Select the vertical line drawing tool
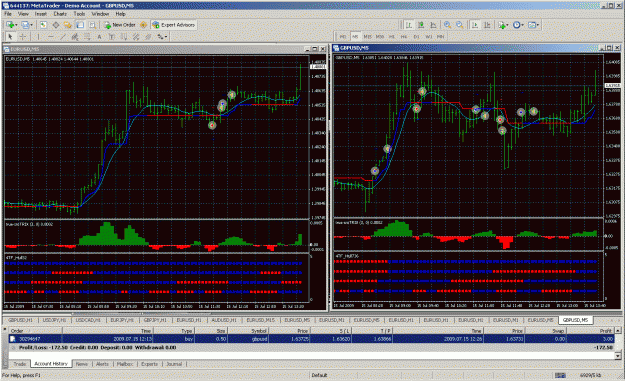Screen dimensions: 625x381 coord(38,37)
